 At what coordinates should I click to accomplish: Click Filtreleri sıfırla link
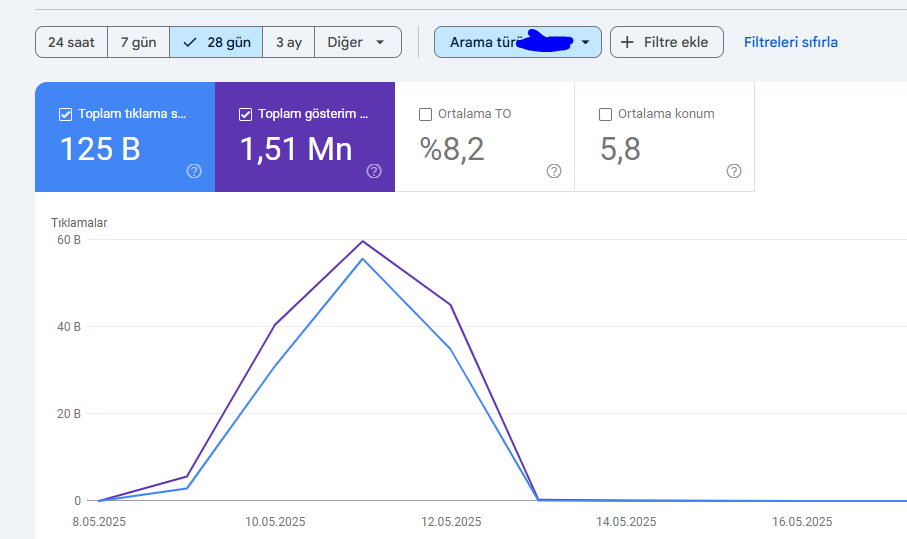790,42
